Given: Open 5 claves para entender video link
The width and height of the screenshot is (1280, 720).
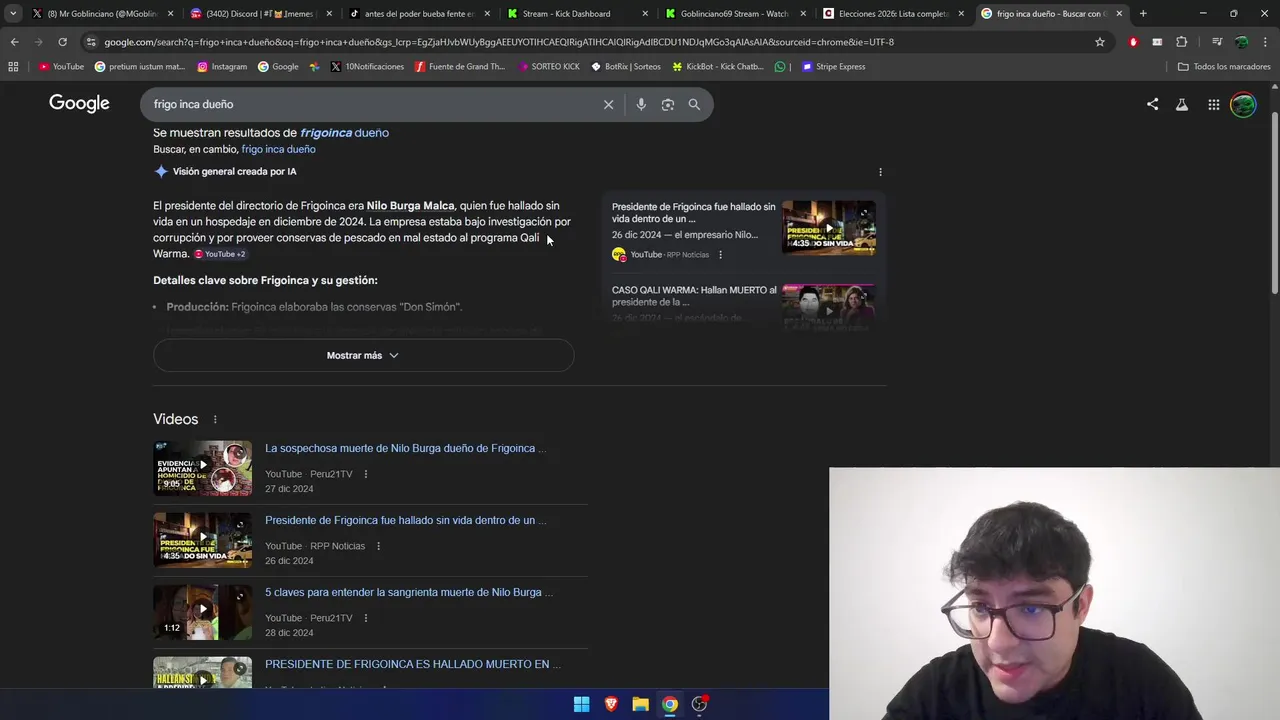Looking at the screenshot, I should tap(409, 592).
